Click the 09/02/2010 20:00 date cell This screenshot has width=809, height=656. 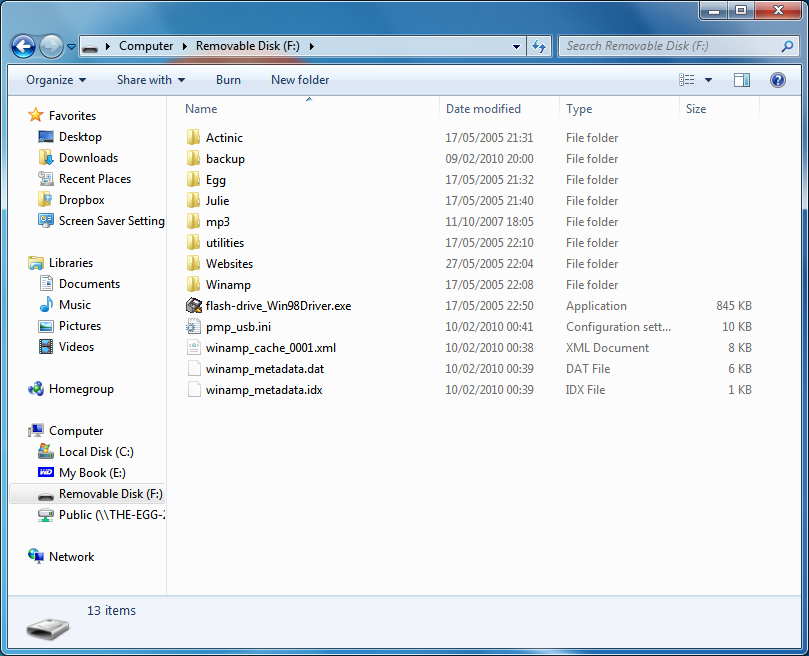click(x=489, y=159)
